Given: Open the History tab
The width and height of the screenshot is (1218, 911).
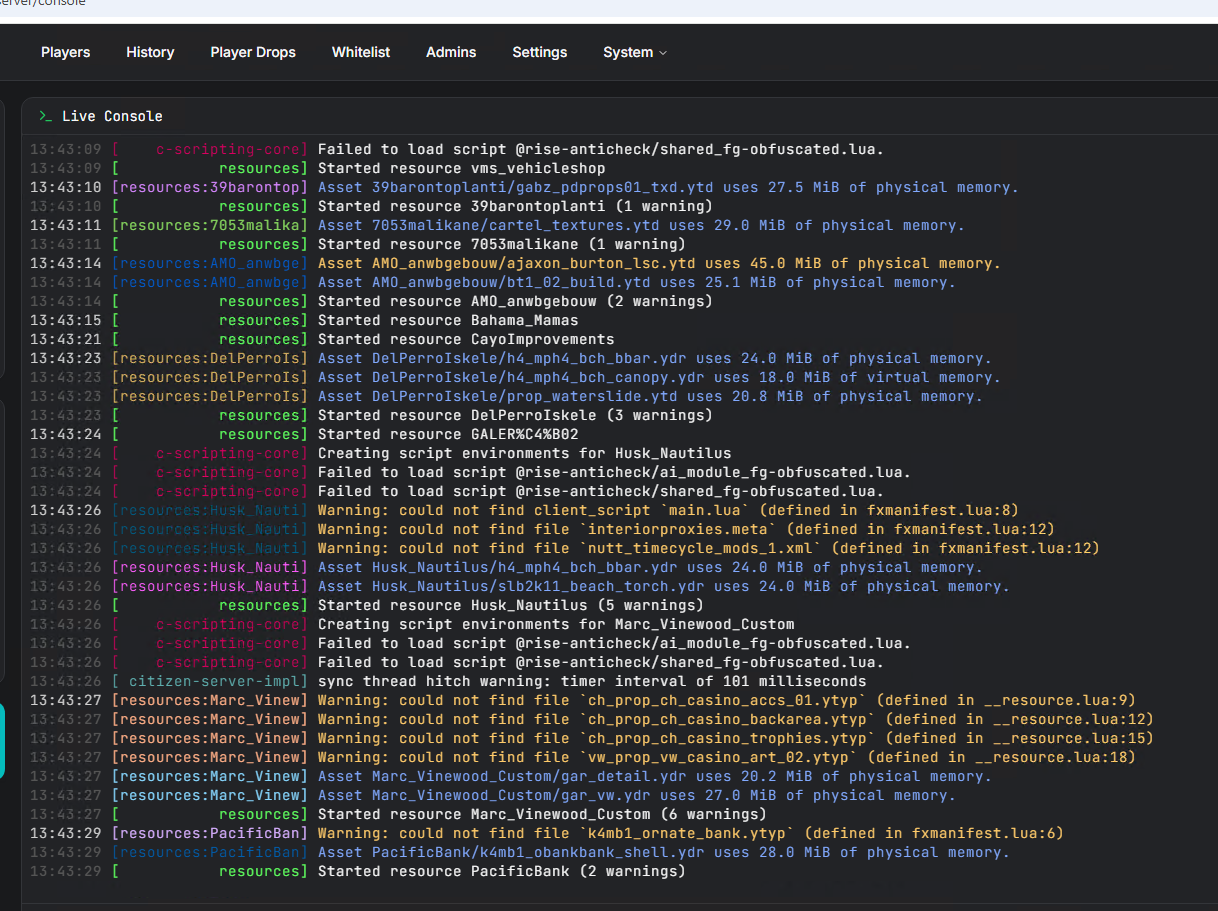Looking at the screenshot, I should [x=150, y=52].
